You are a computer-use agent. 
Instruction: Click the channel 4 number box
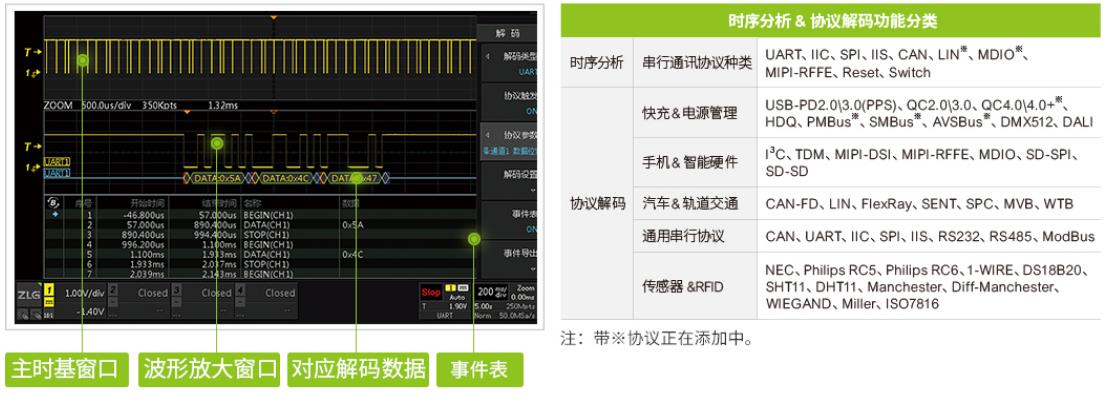pyautogui.click(x=240, y=289)
